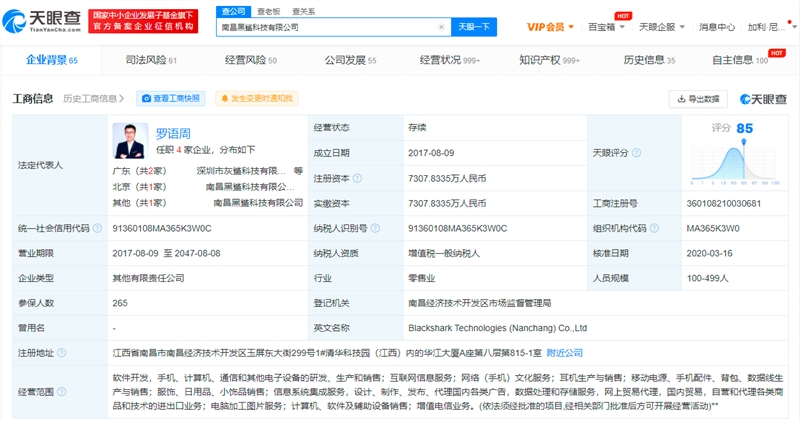Open the 公司发展 tab

351,60
